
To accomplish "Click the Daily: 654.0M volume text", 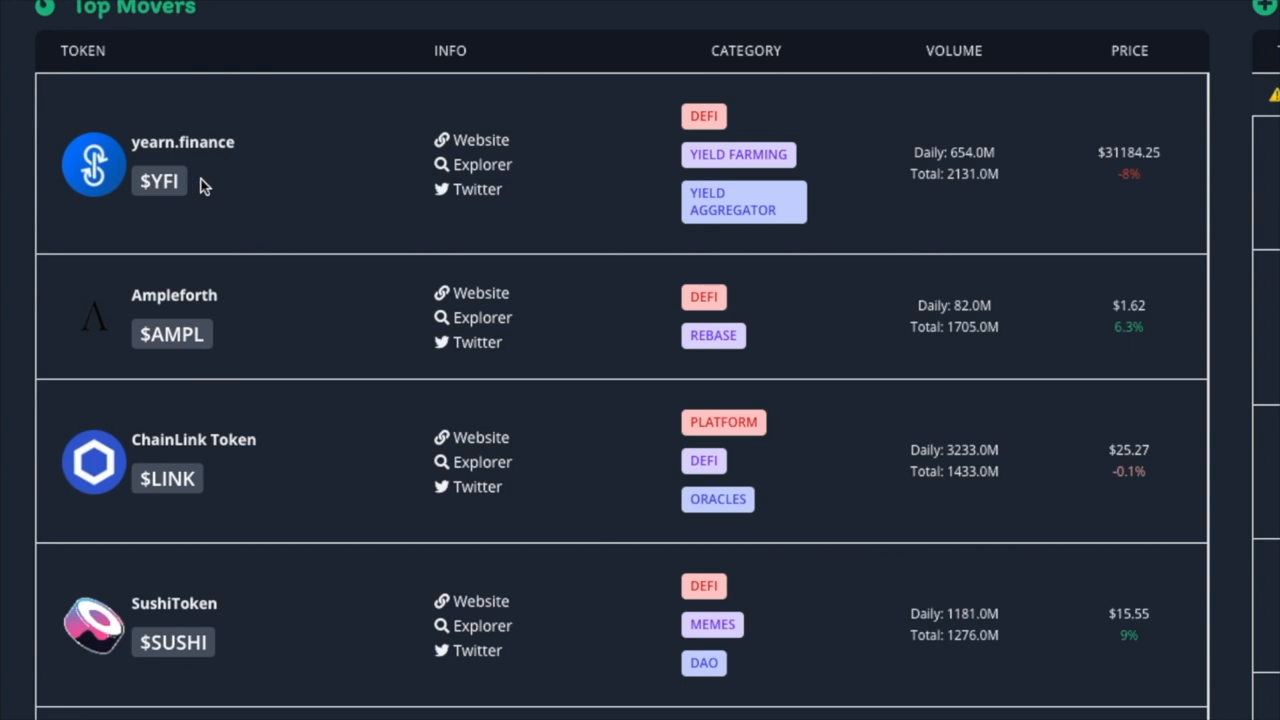I will pyautogui.click(x=954, y=152).
